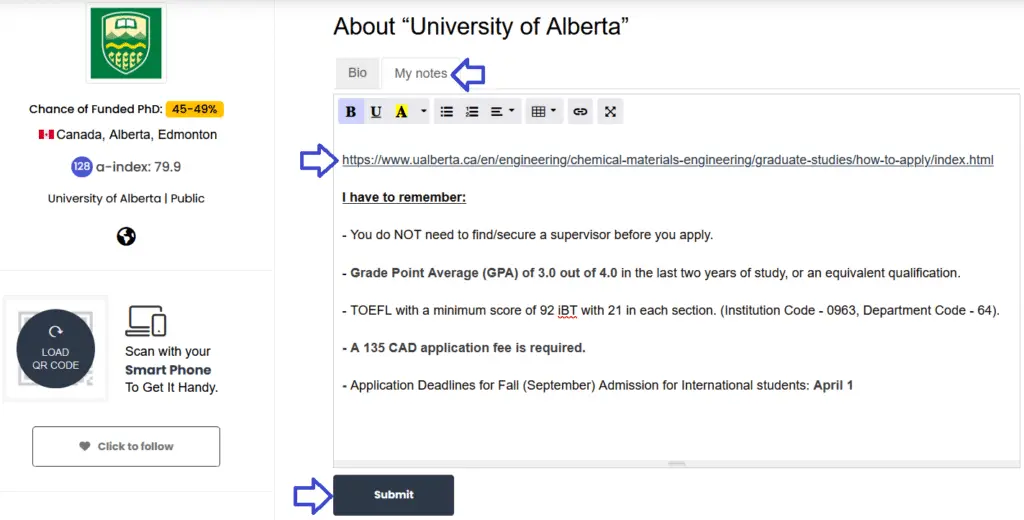Click the 45-49% funded PhD badge
The height and width of the screenshot is (520, 1024).
pyautogui.click(x=195, y=109)
